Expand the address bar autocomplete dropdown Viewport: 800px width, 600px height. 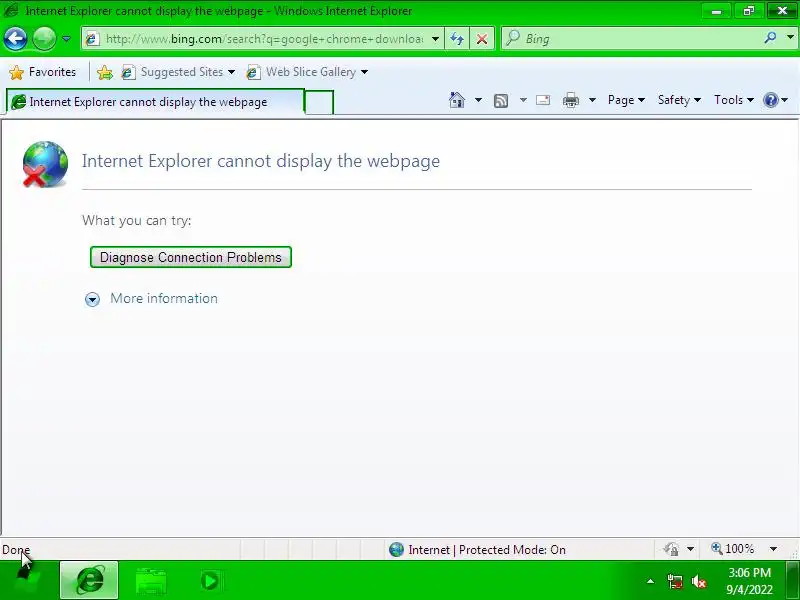tap(435, 39)
